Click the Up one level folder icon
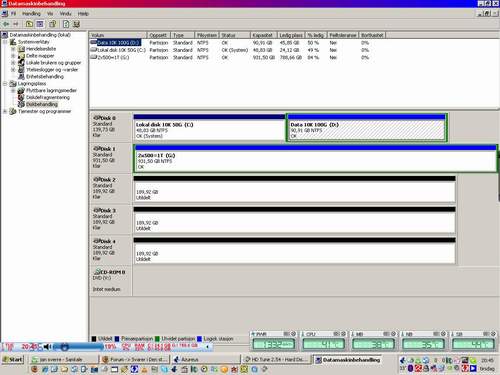The image size is (500, 375). [x=29, y=24]
